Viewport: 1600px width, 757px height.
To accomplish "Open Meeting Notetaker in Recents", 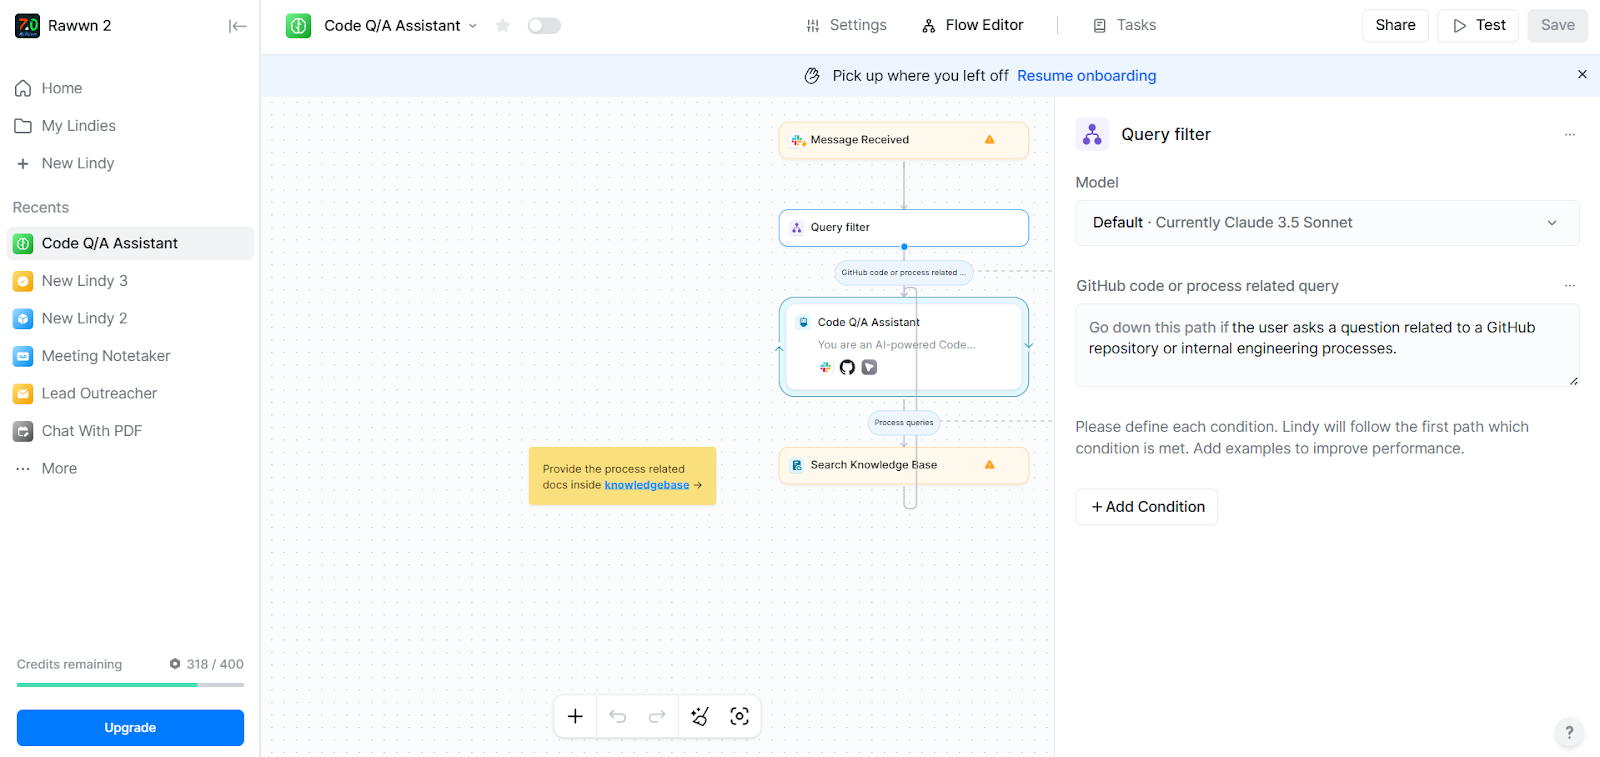I will tap(130, 356).
